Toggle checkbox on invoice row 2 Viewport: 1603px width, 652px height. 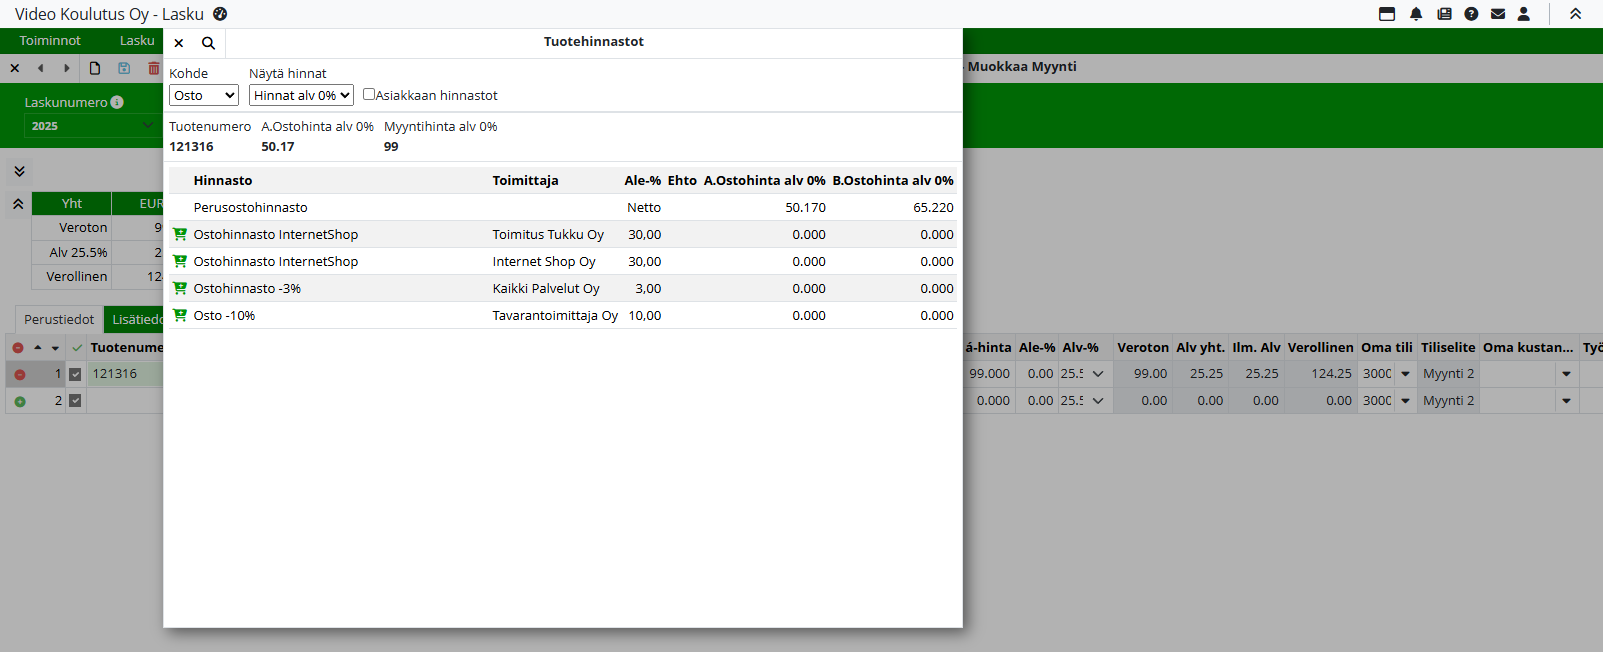[75, 401]
